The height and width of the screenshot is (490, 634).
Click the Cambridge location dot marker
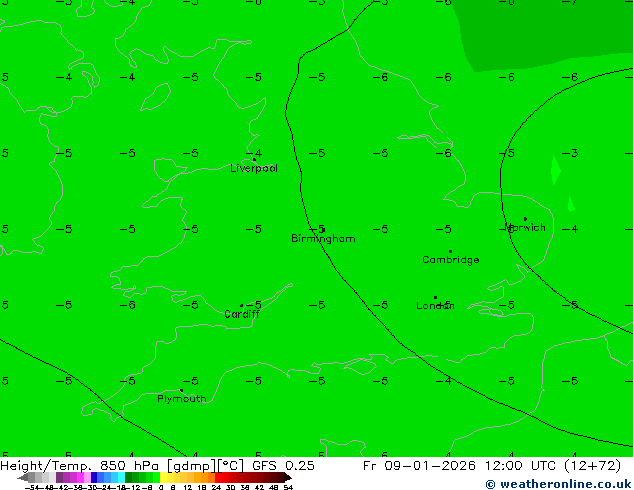click(x=450, y=251)
